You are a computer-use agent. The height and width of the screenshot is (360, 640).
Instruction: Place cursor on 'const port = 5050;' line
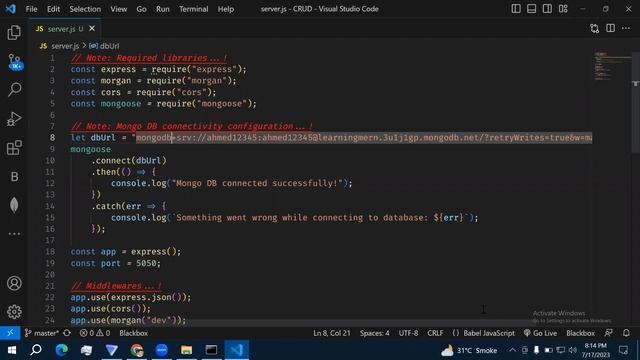116,263
